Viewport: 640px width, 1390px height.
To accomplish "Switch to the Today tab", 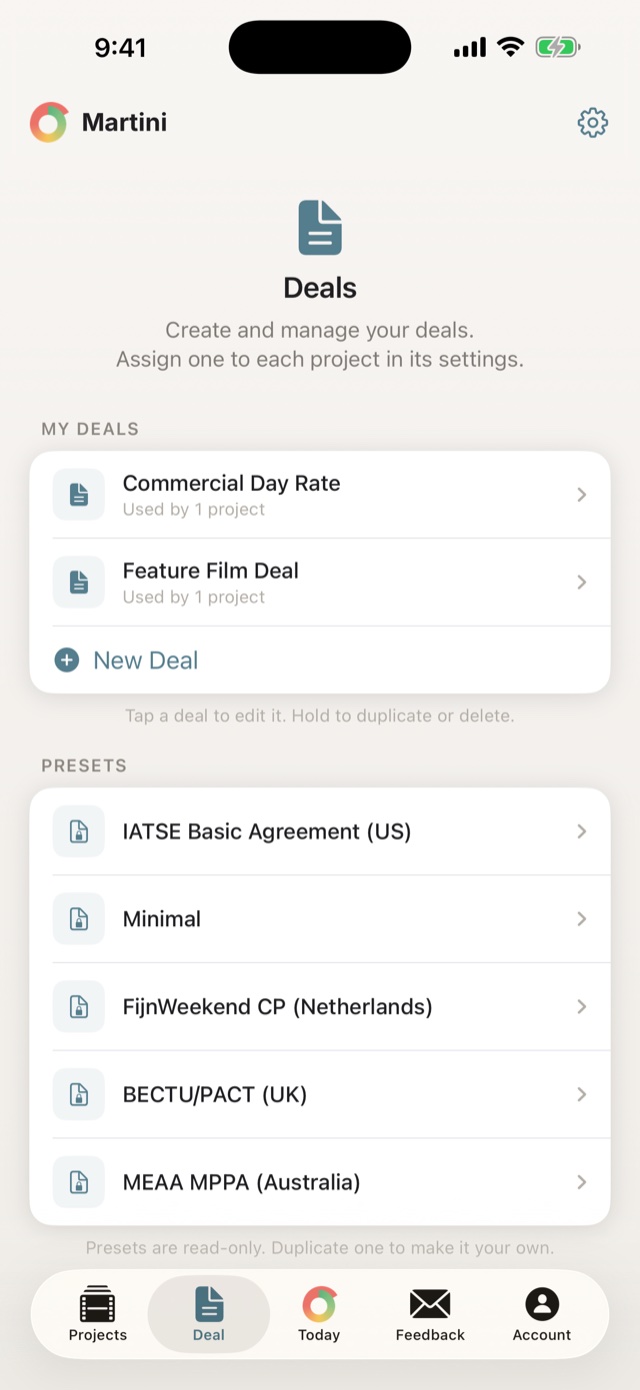I will [319, 1314].
